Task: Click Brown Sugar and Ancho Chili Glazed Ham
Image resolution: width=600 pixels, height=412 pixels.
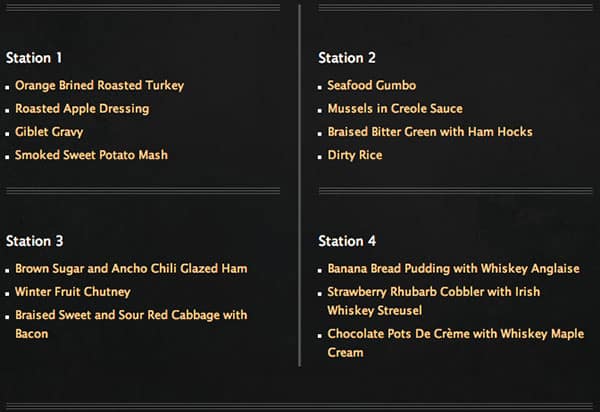Action: tap(131, 269)
